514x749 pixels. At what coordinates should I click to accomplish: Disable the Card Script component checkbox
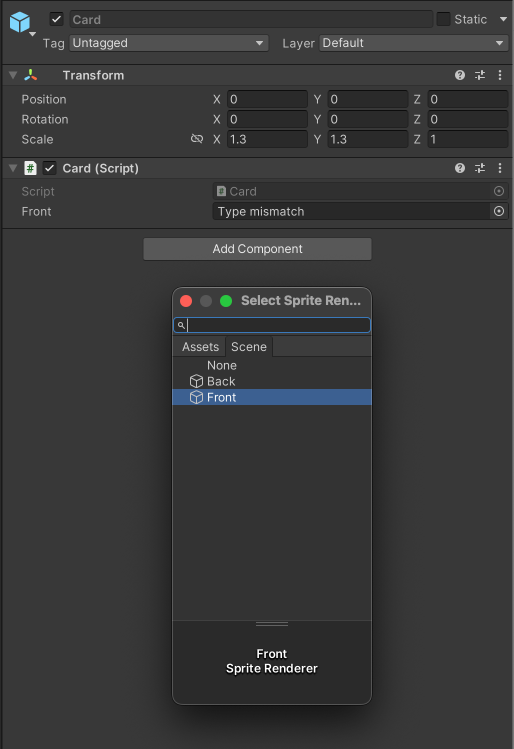(x=50, y=168)
